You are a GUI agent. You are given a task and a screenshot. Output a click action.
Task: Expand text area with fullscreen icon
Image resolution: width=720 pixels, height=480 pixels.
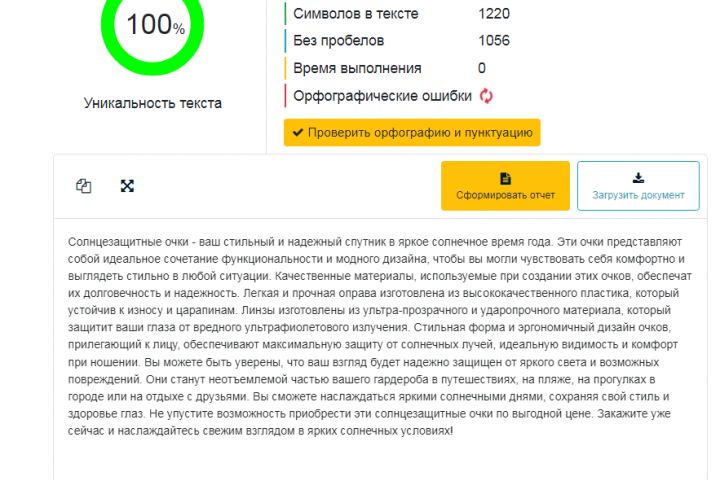click(127, 186)
